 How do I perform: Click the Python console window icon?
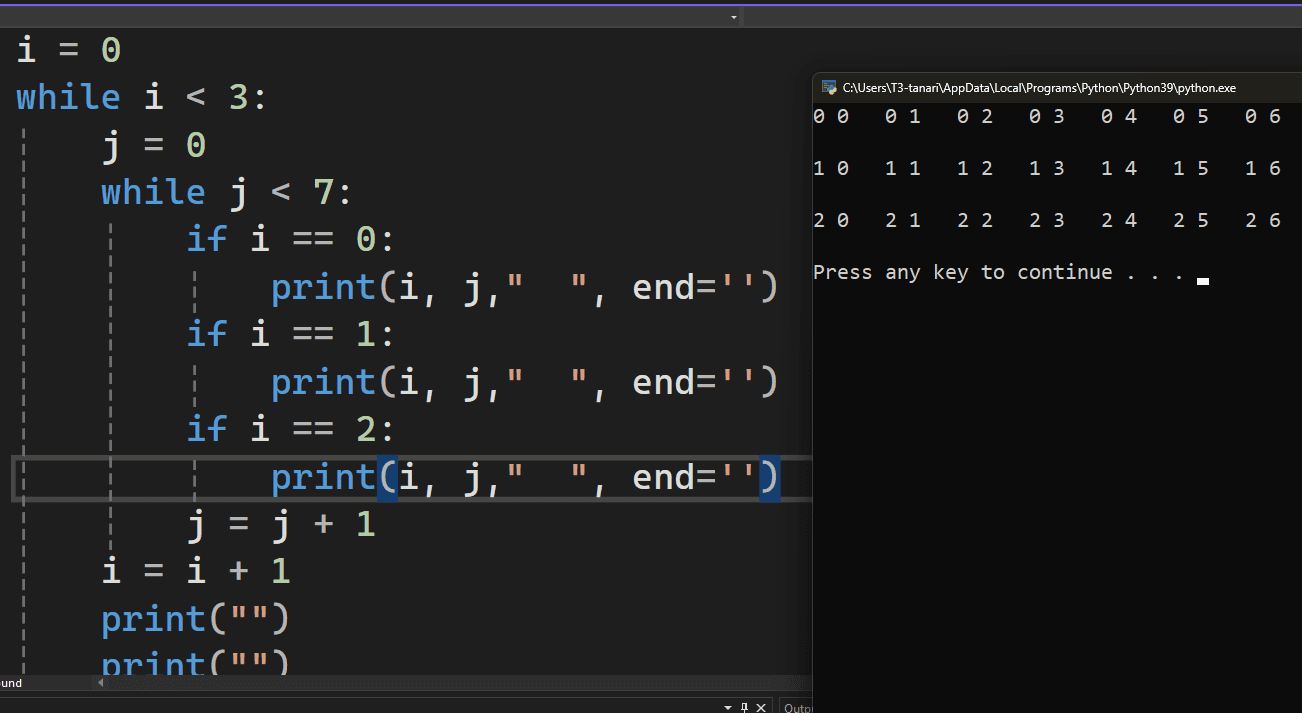pyautogui.click(x=828, y=88)
